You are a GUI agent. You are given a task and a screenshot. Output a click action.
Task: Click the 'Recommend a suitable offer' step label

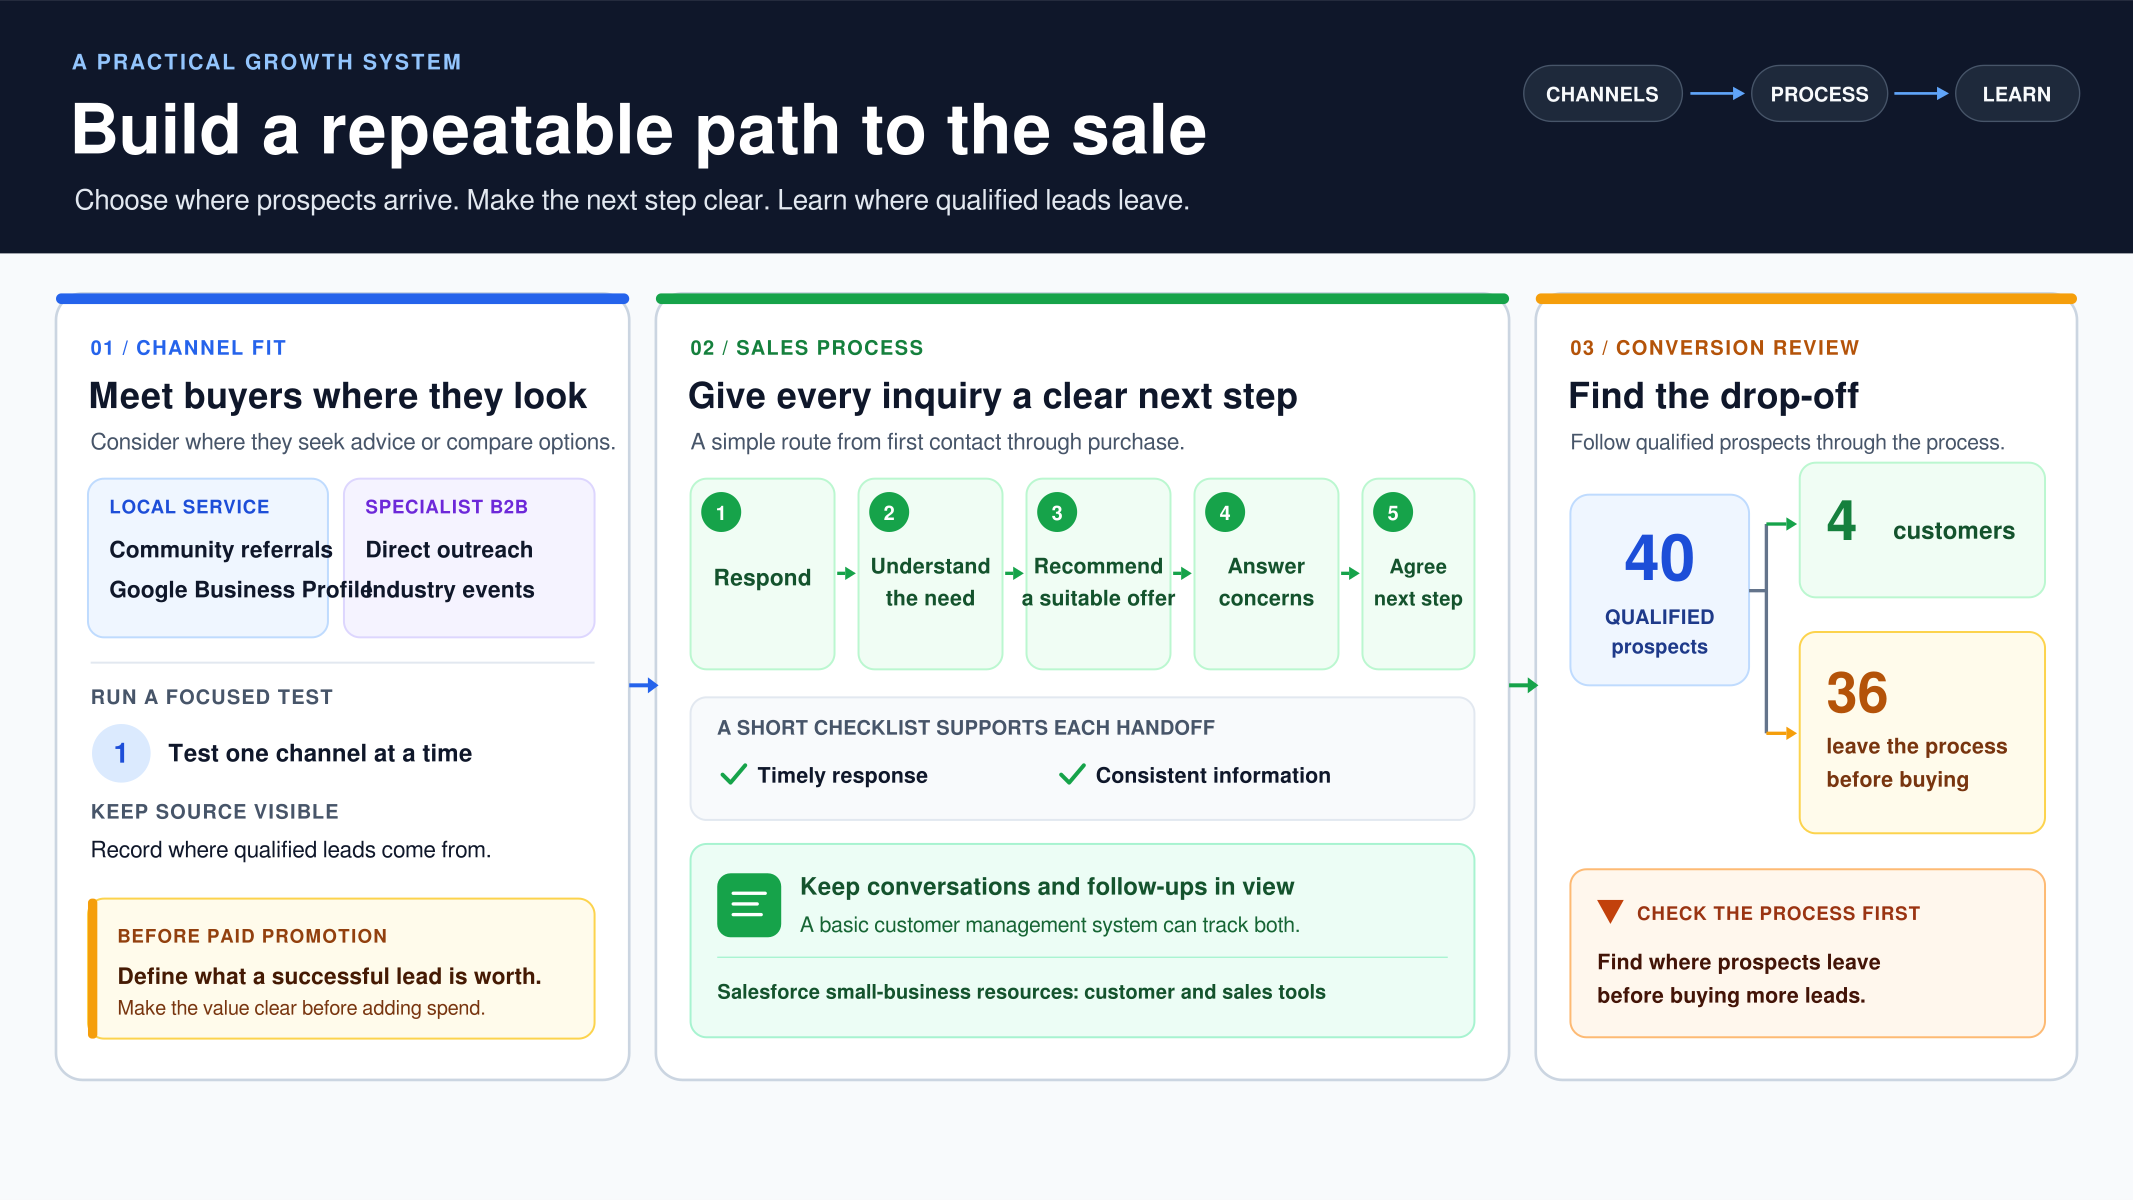pos(1098,582)
